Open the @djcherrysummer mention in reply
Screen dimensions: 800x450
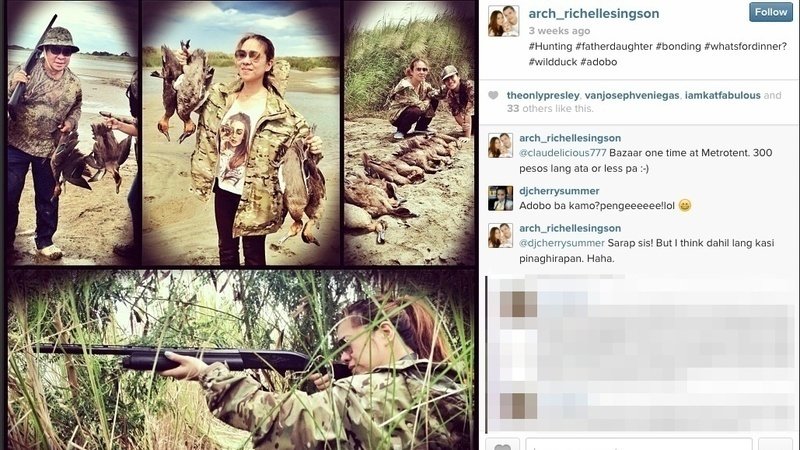pos(562,243)
